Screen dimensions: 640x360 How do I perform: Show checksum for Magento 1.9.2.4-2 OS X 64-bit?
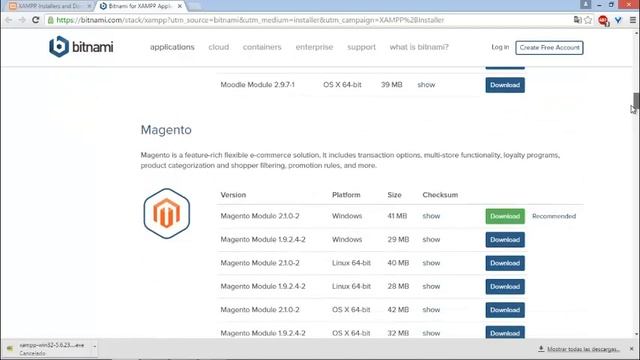(x=431, y=333)
